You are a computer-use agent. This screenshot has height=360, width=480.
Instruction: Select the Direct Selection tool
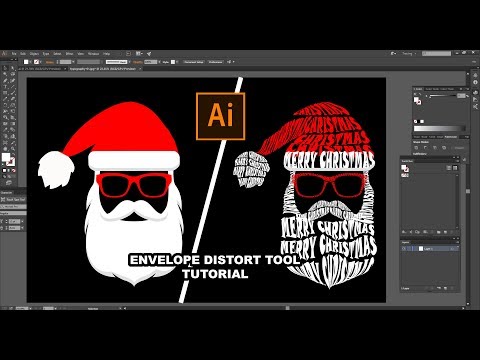click(x=13, y=68)
